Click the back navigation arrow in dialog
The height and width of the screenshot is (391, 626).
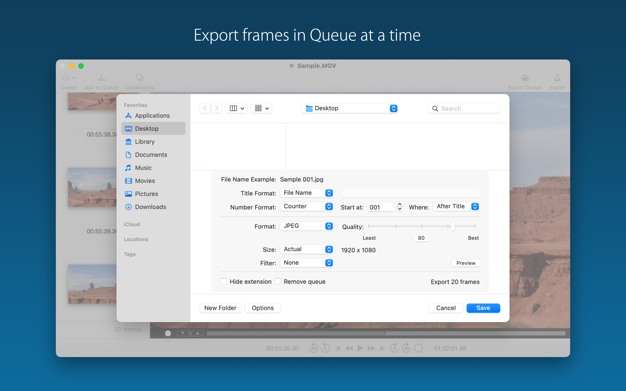[205, 108]
